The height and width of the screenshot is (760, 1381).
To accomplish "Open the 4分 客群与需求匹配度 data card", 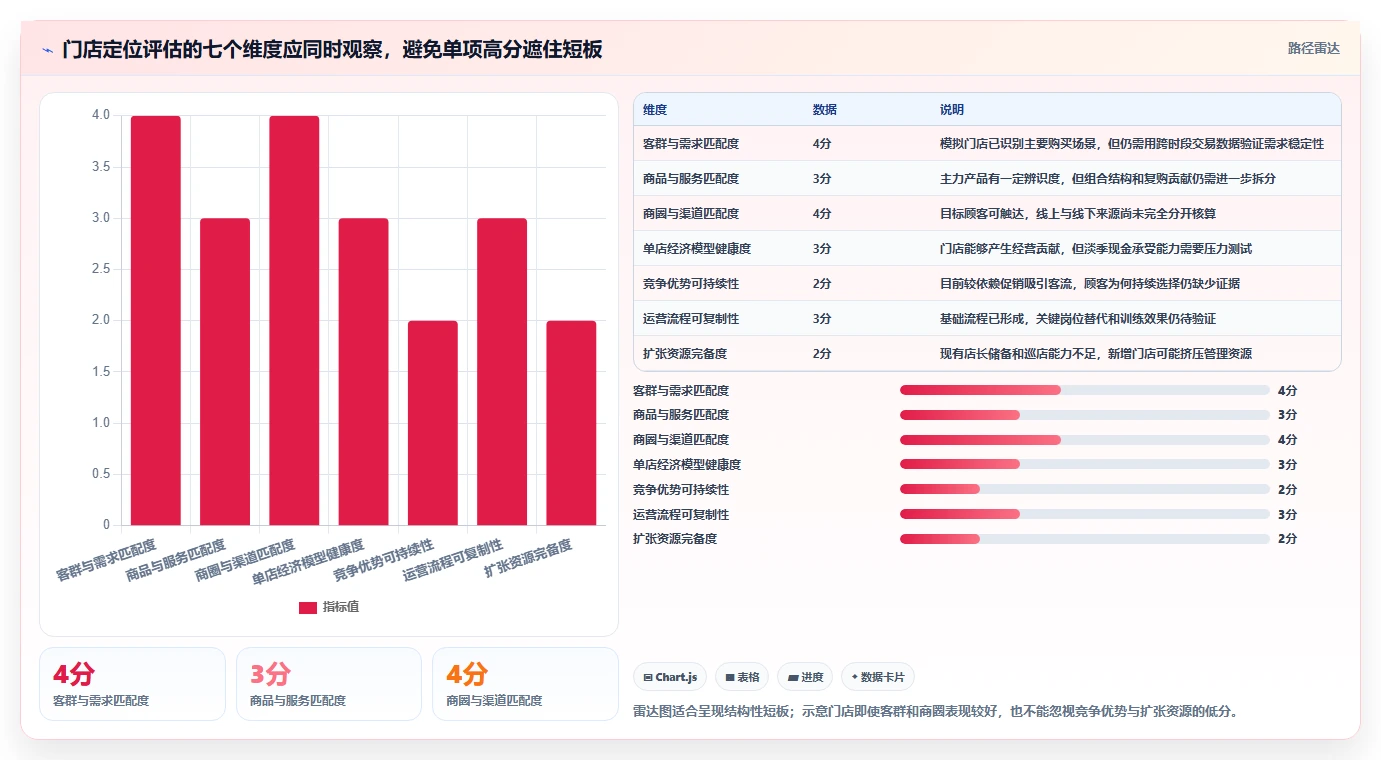I will [132, 684].
